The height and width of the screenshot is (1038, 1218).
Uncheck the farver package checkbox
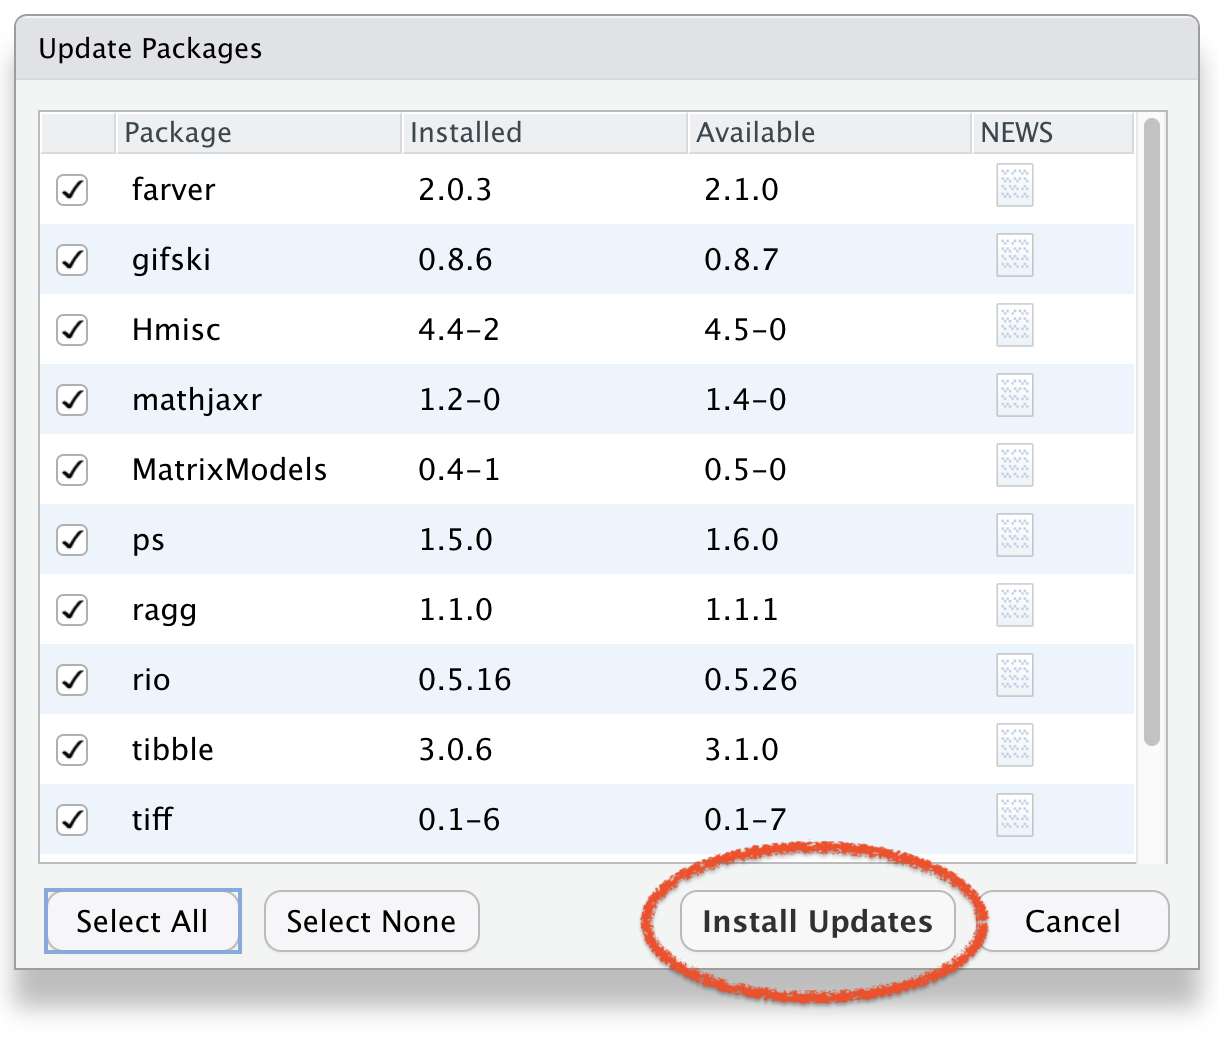pos(72,190)
